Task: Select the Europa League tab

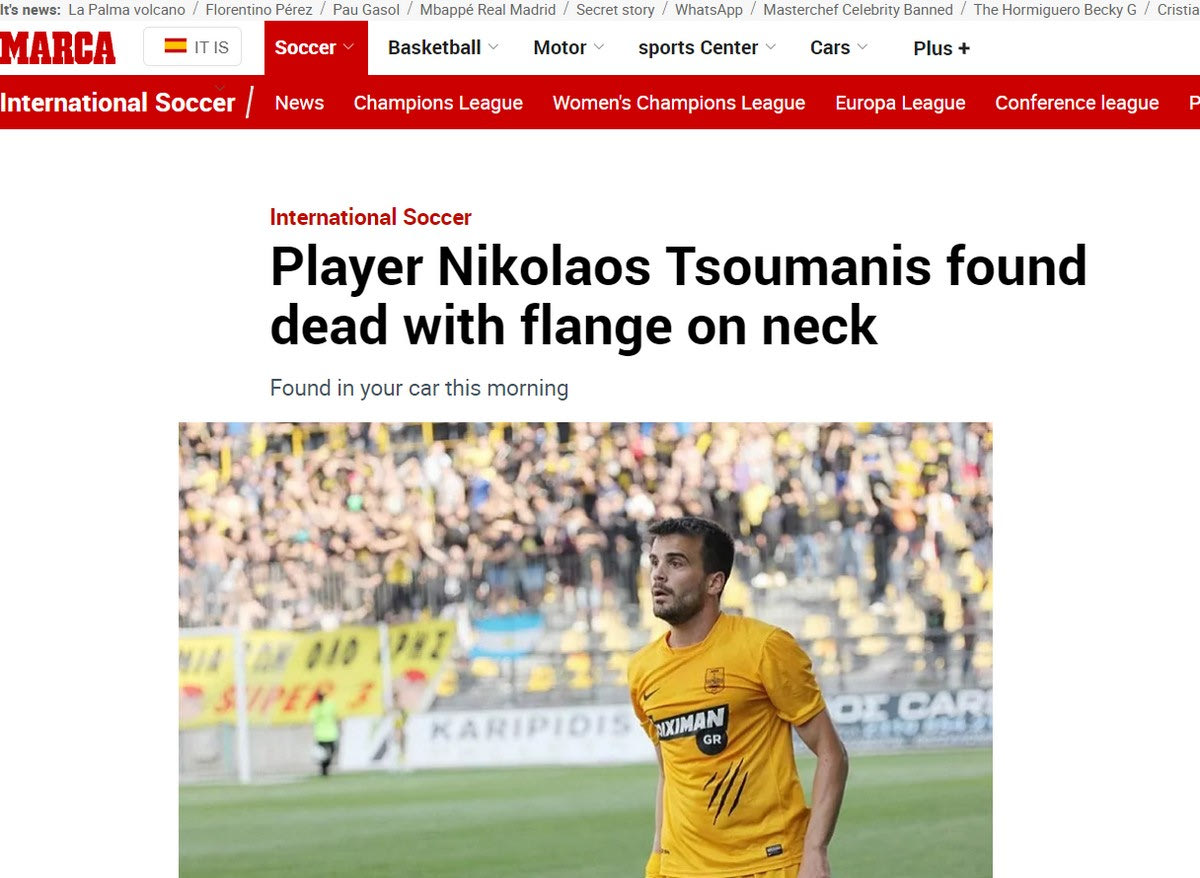Action: click(900, 103)
